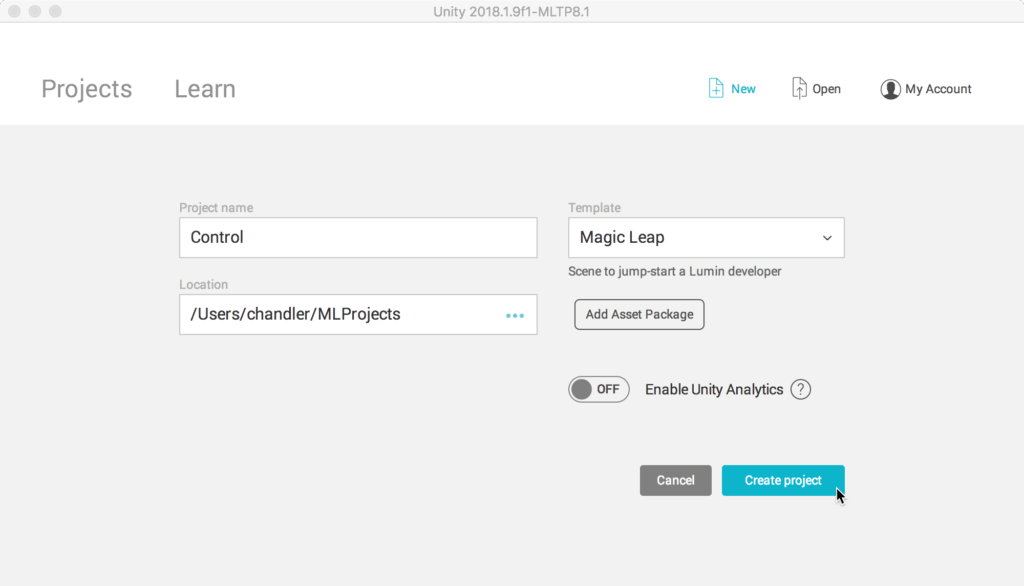Viewport: 1024px width, 586px height.
Task: Click the My Account avatar icon
Action: tap(890, 89)
